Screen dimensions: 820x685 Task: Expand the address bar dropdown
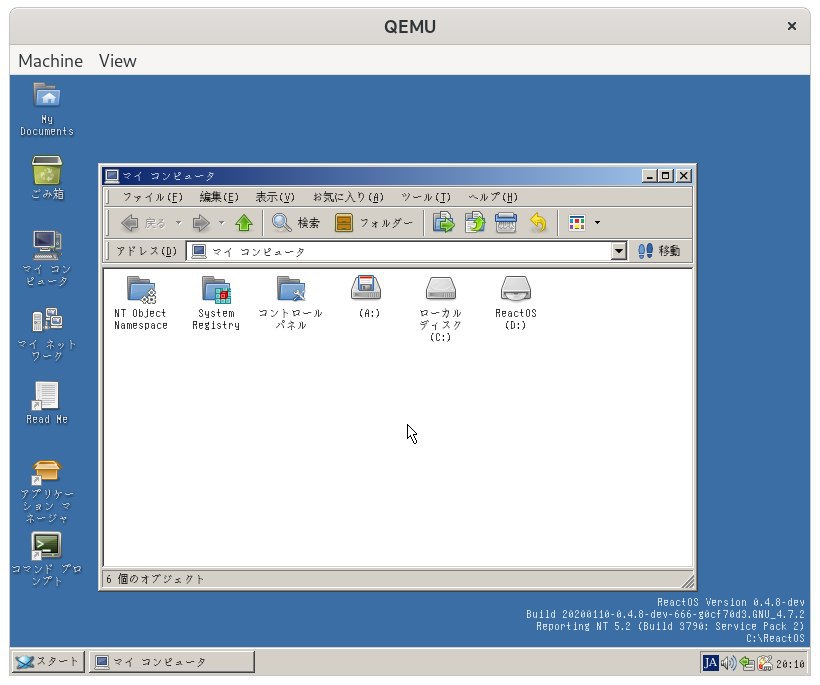[x=619, y=252]
